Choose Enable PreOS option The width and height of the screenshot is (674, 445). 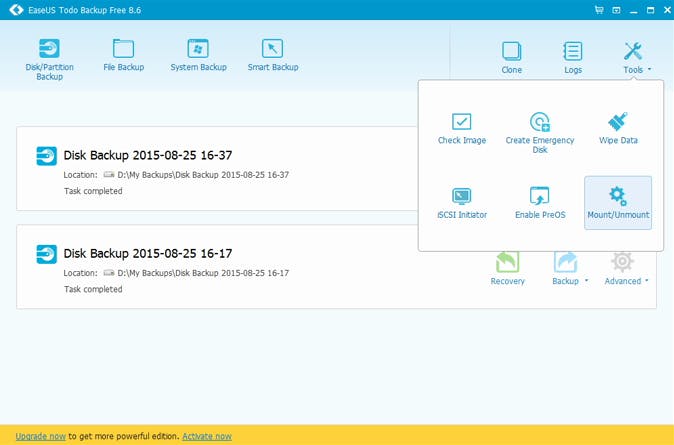pyautogui.click(x=540, y=203)
